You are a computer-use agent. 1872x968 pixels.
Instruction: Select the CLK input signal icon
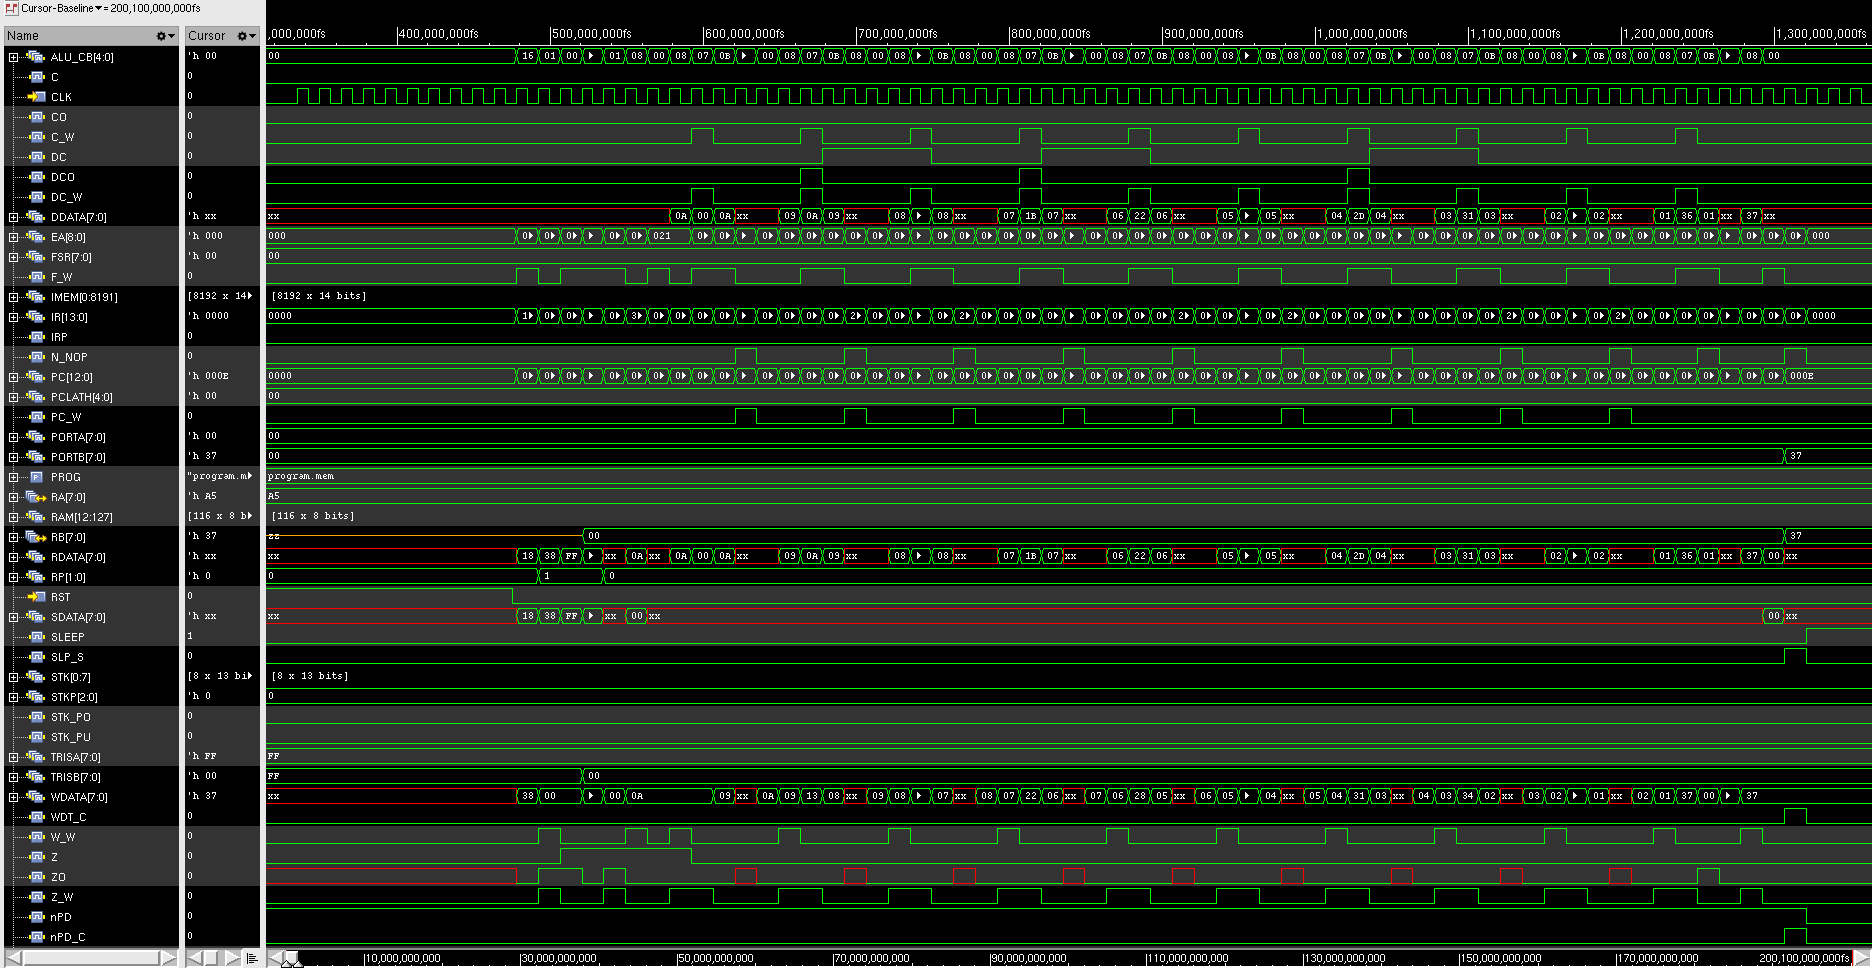(x=36, y=97)
